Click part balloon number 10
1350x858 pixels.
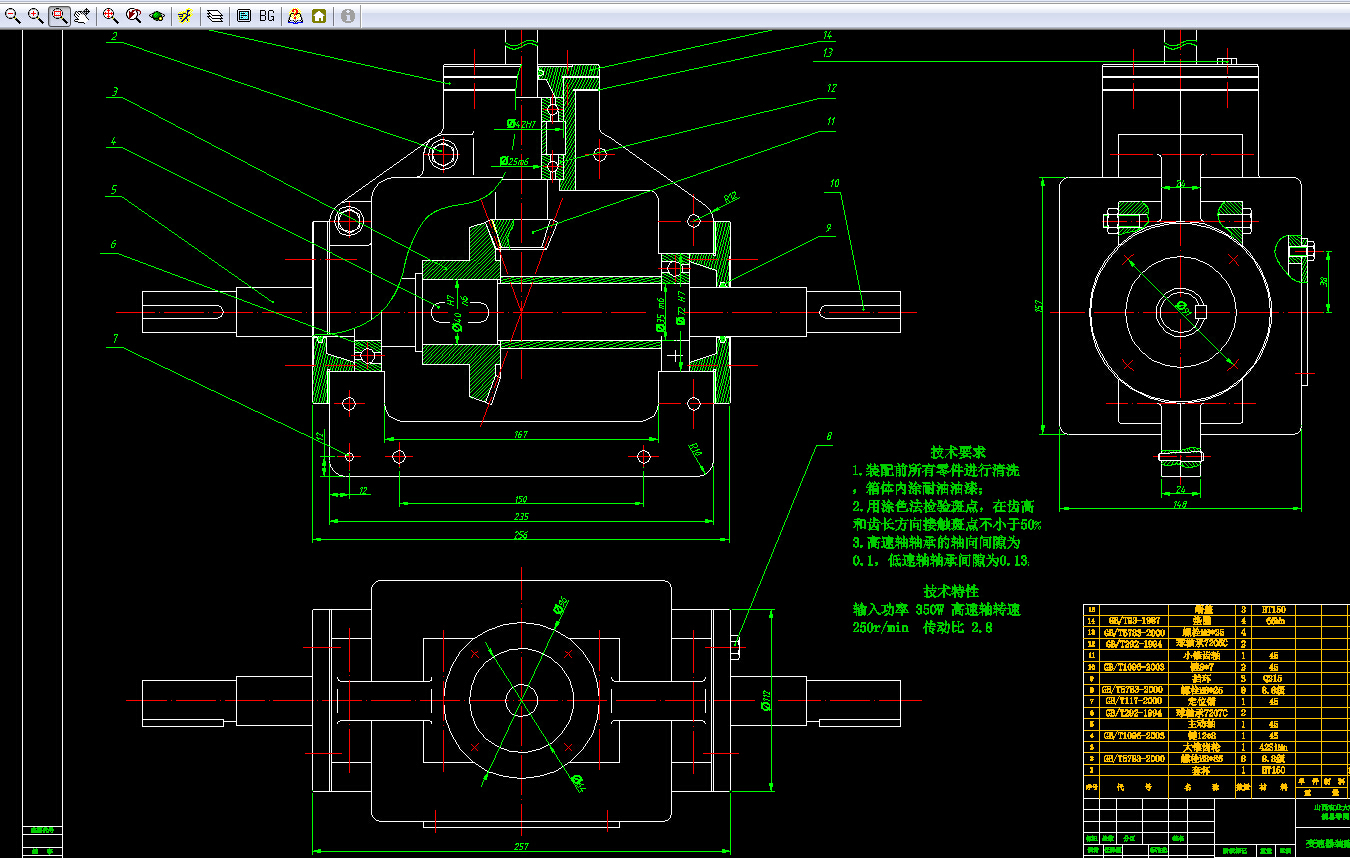coord(835,183)
